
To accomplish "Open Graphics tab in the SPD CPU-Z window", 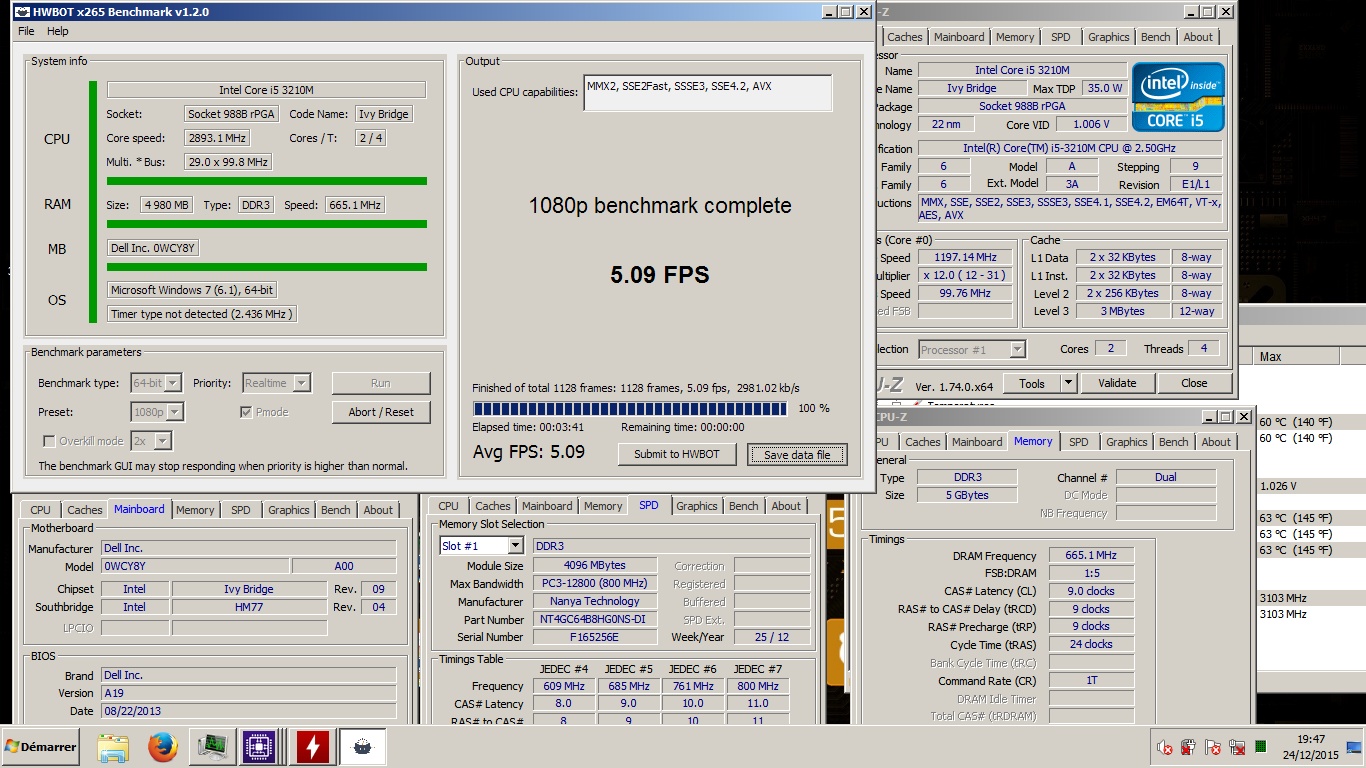I will pos(697,506).
